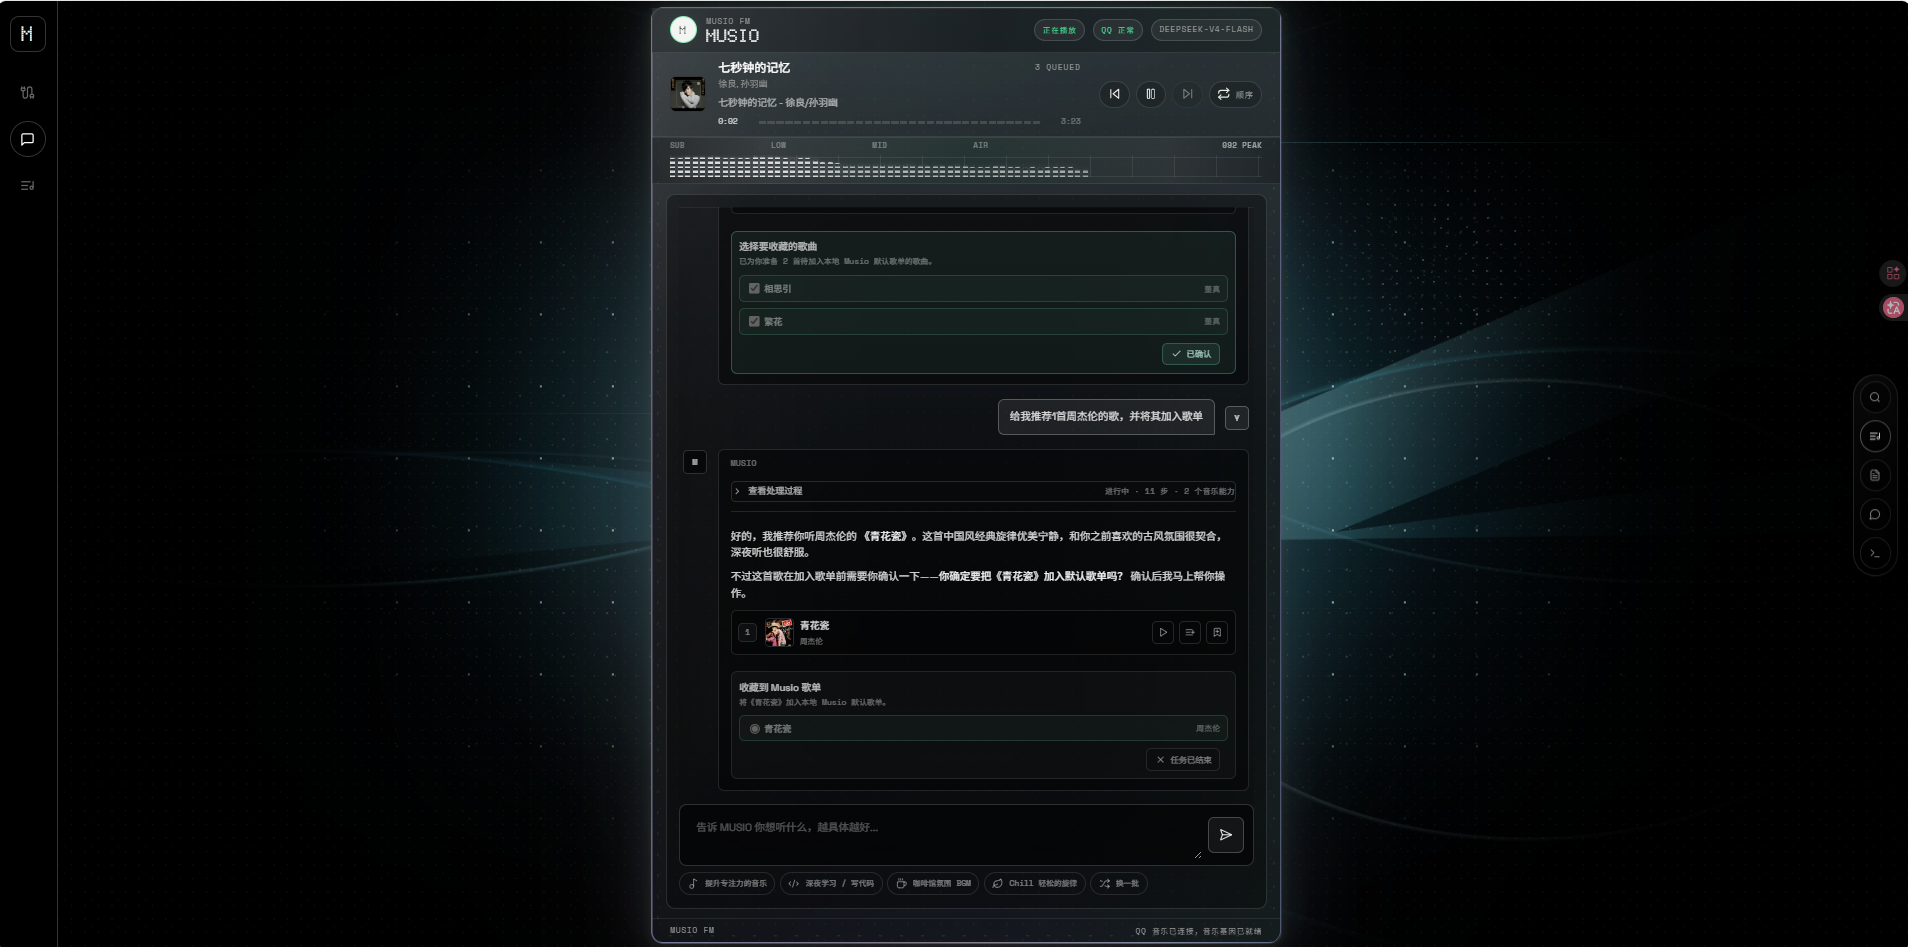1908x947 pixels.
Task: Open the playlist queue icon in right dock
Action: (1875, 436)
